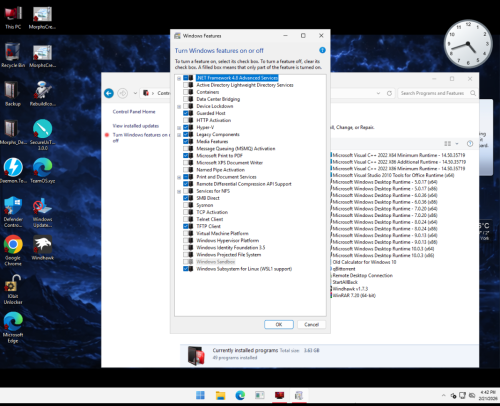Viewport: 500px width, 406px height.
Task: Select the qBittorrent program entry
Action: (x=344, y=269)
